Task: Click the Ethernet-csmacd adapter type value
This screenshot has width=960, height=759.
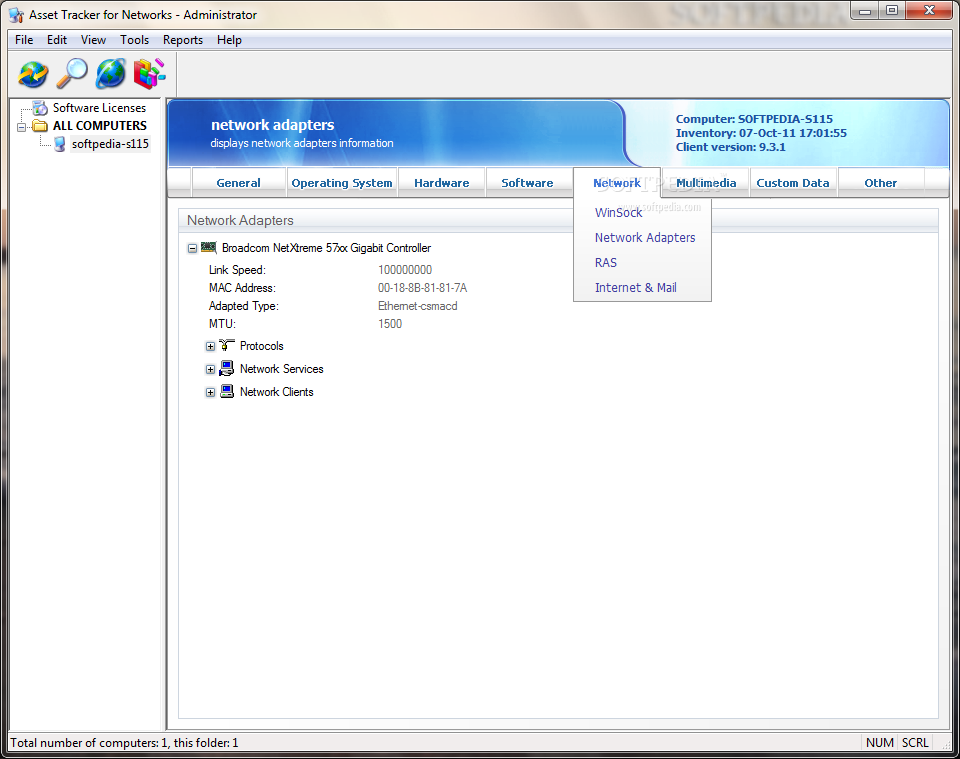Action: point(418,306)
